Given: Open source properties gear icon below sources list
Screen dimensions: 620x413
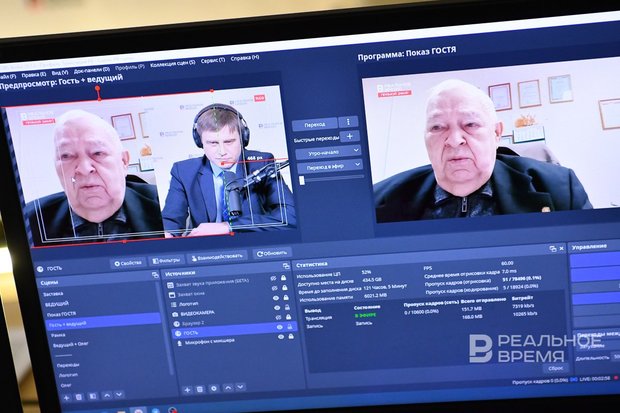Looking at the screenshot, I should pos(212,388).
